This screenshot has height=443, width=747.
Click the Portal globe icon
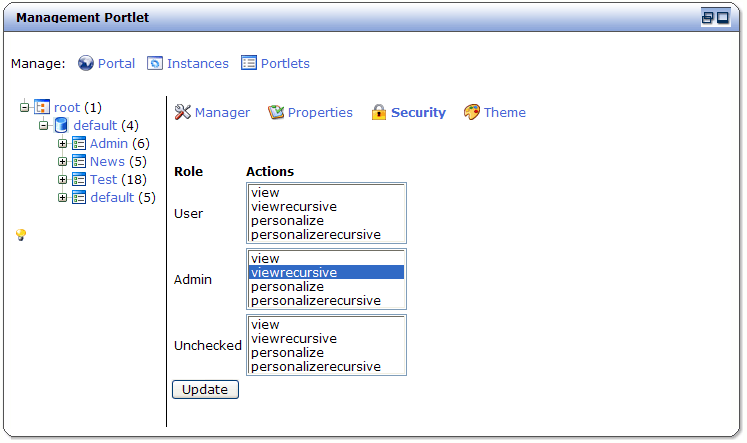click(x=86, y=63)
